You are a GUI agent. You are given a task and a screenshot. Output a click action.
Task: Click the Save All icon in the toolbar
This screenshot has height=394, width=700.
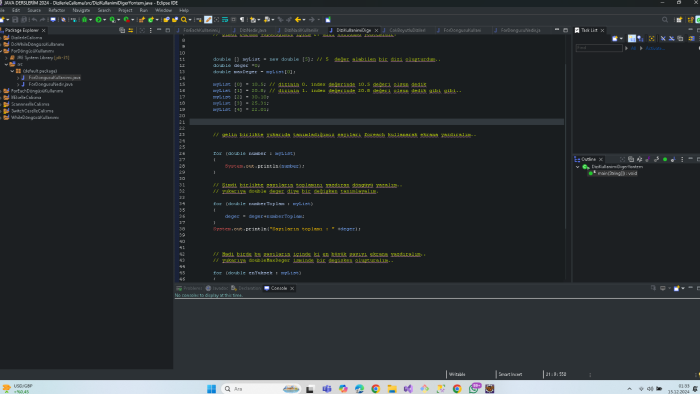coord(24,20)
